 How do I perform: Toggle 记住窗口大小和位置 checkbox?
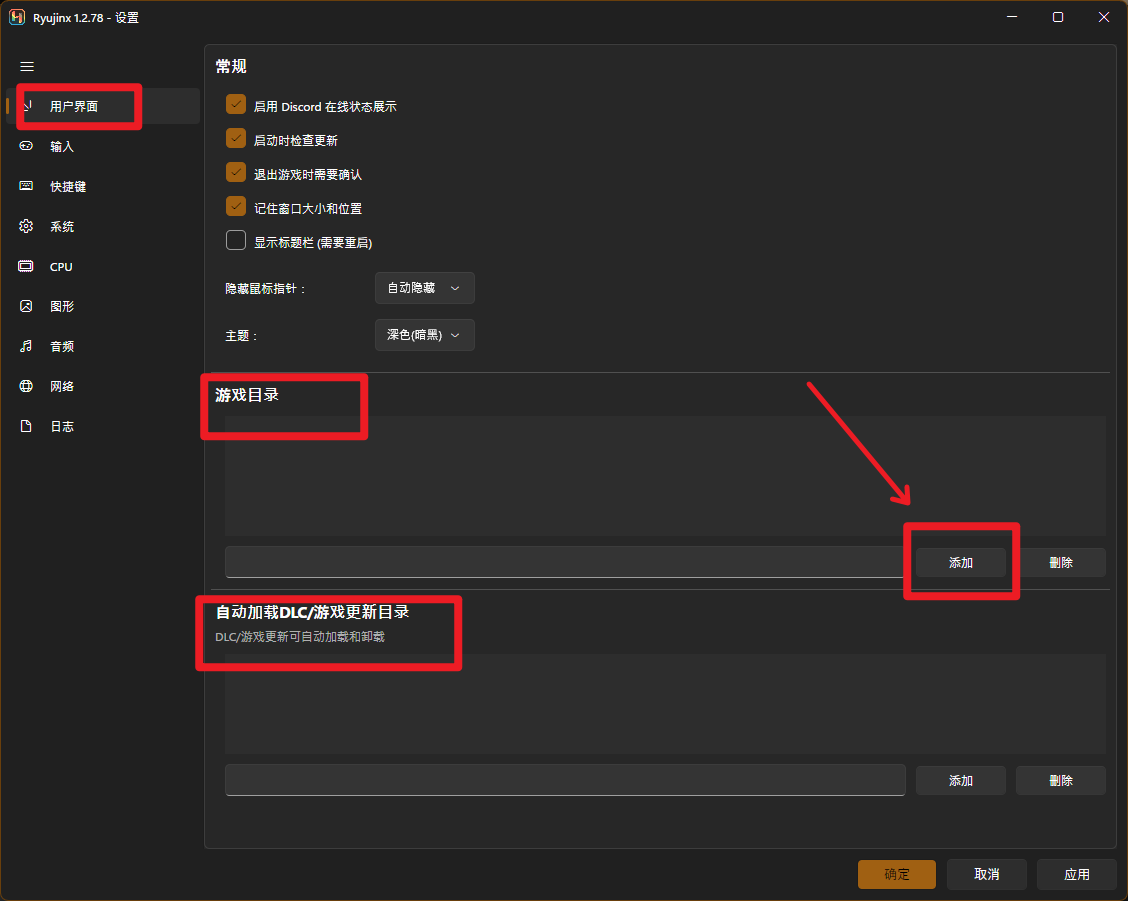[x=236, y=207]
